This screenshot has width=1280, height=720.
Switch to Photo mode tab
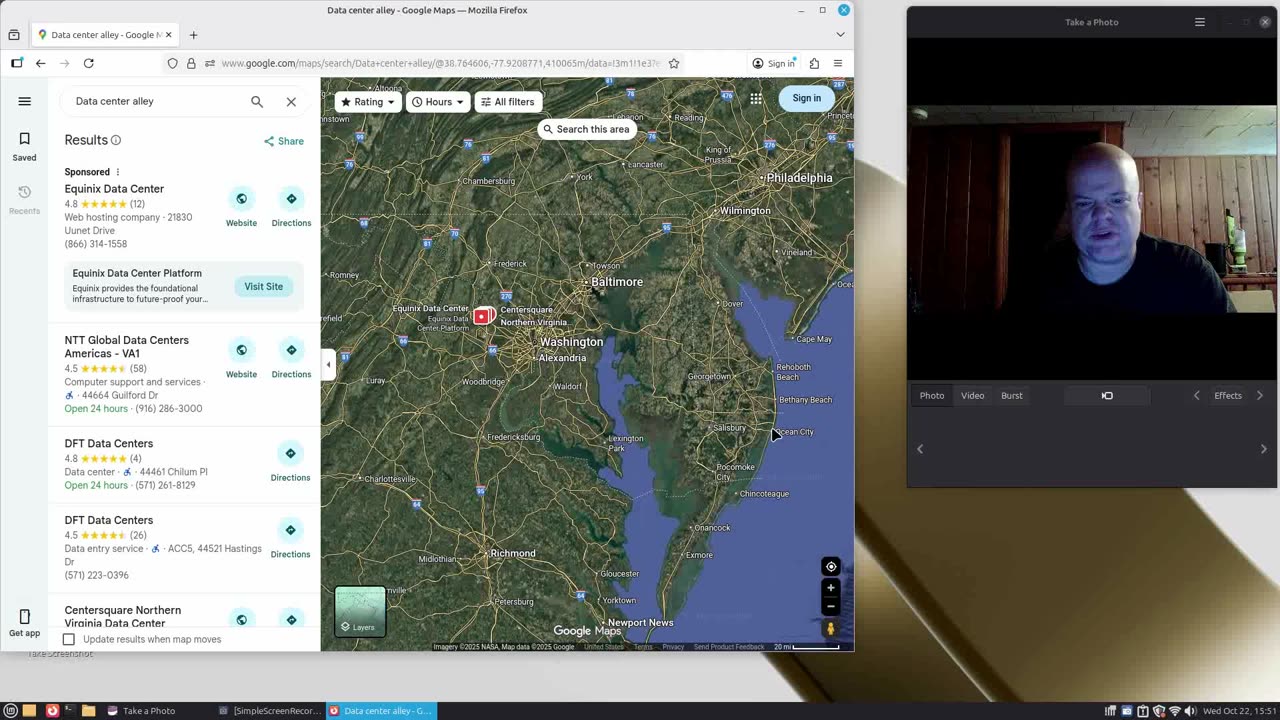coord(932,395)
